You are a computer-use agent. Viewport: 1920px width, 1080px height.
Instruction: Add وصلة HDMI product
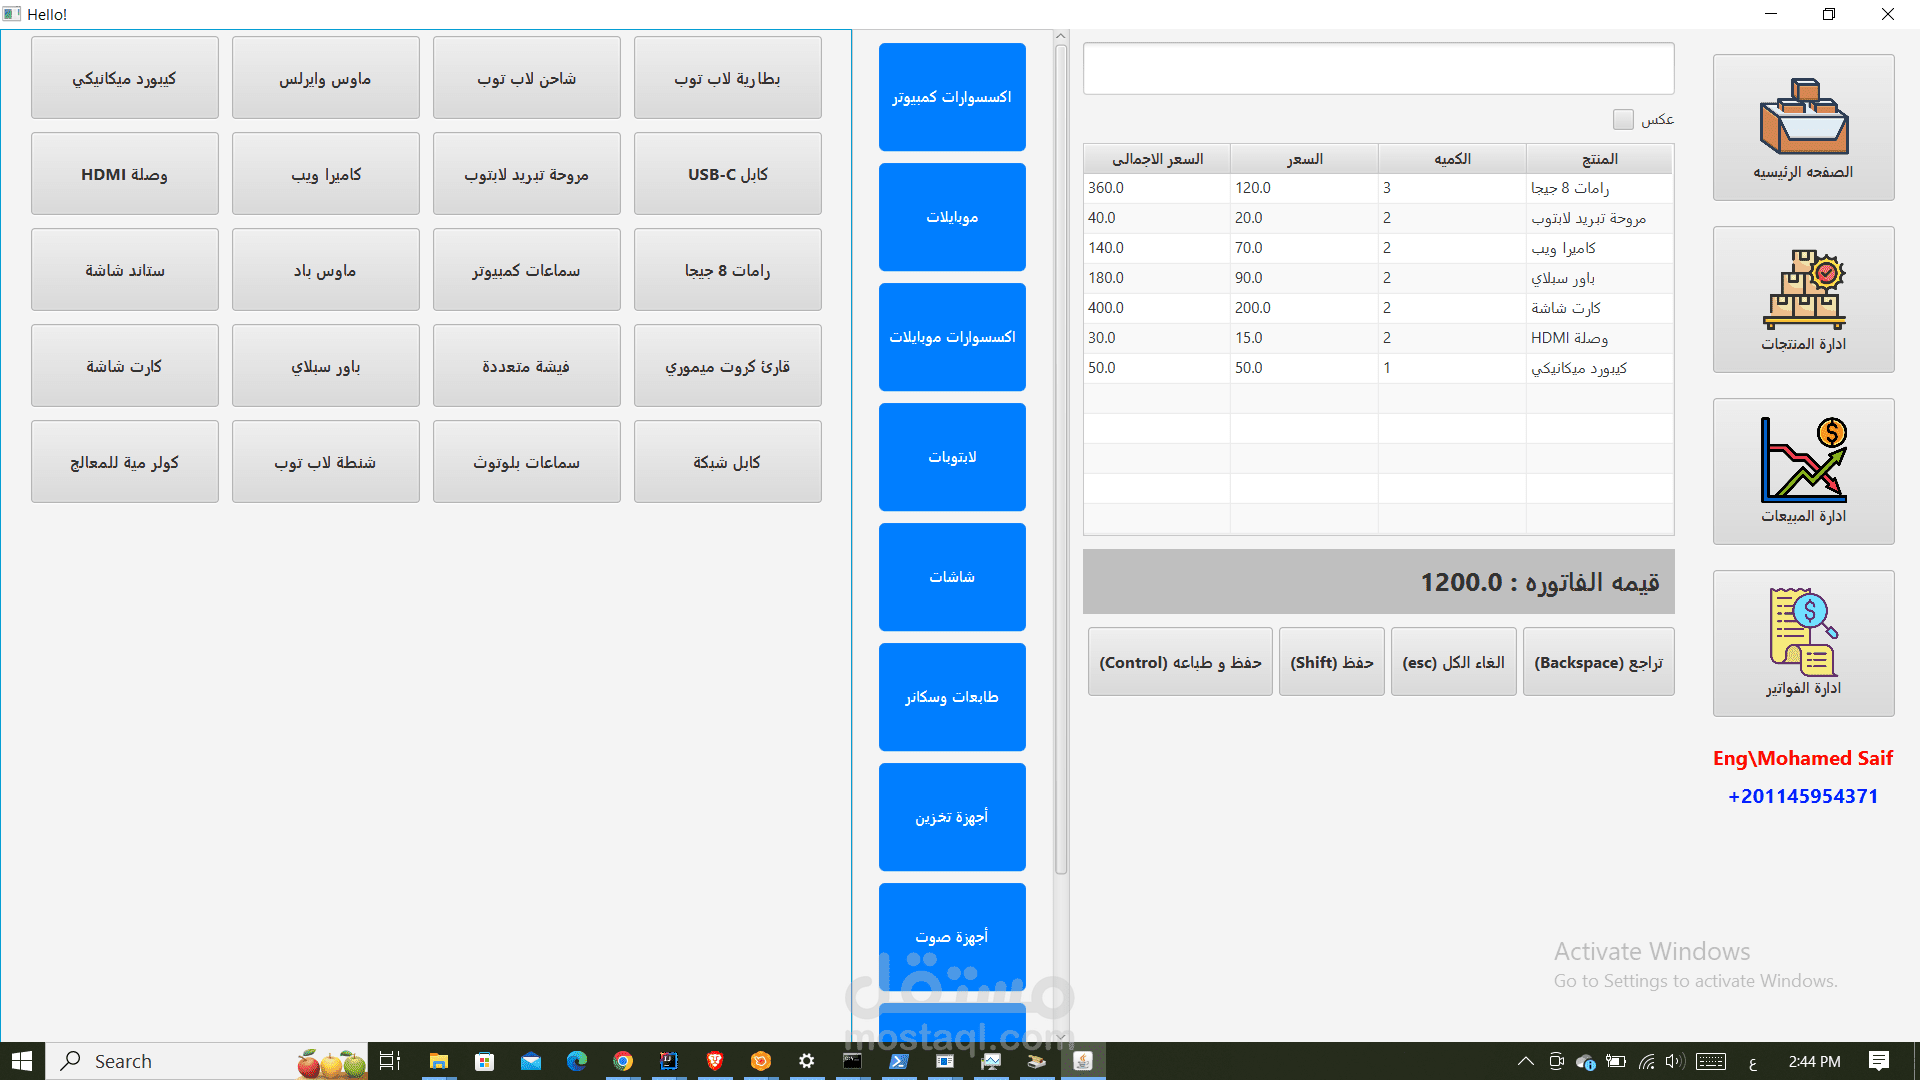click(x=125, y=174)
